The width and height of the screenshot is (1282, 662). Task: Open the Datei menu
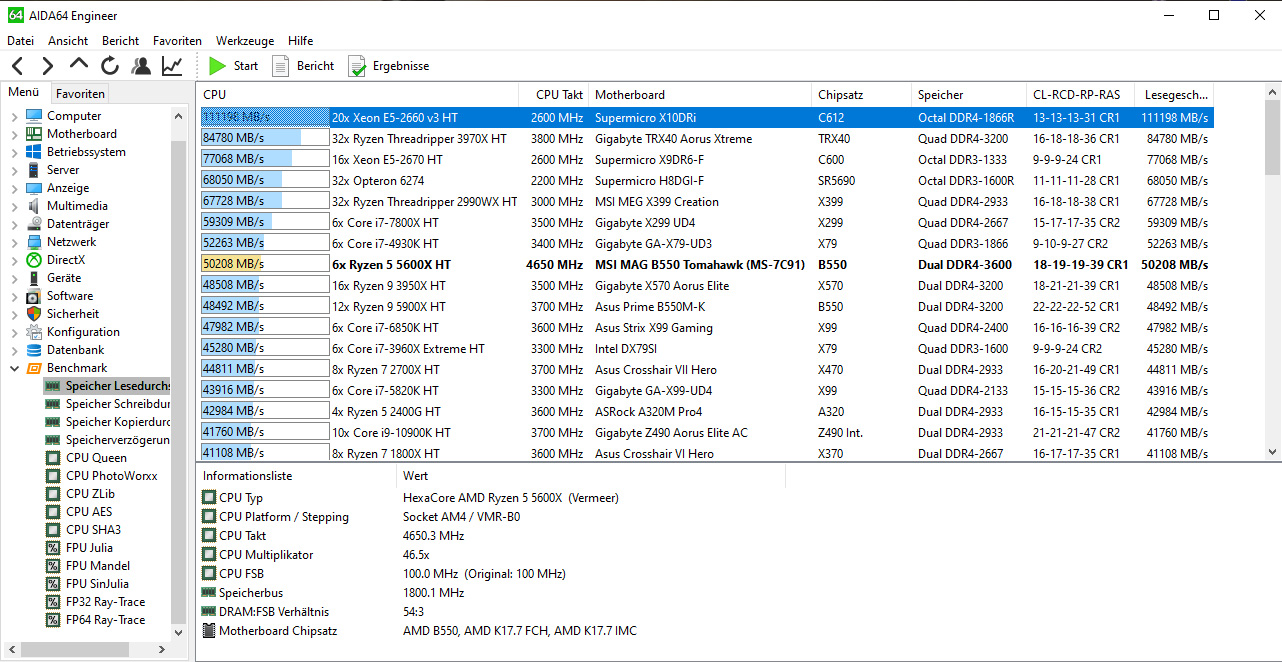coord(20,41)
